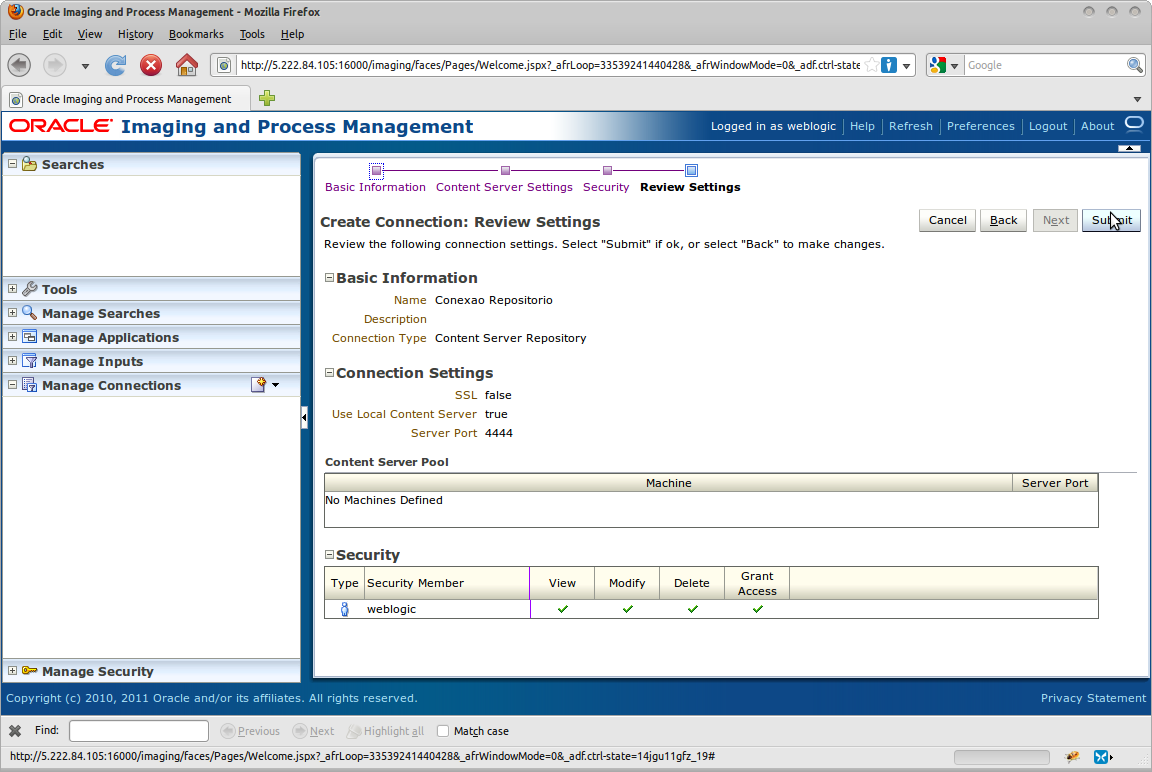Expand the Tools panel

(x=12, y=289)
